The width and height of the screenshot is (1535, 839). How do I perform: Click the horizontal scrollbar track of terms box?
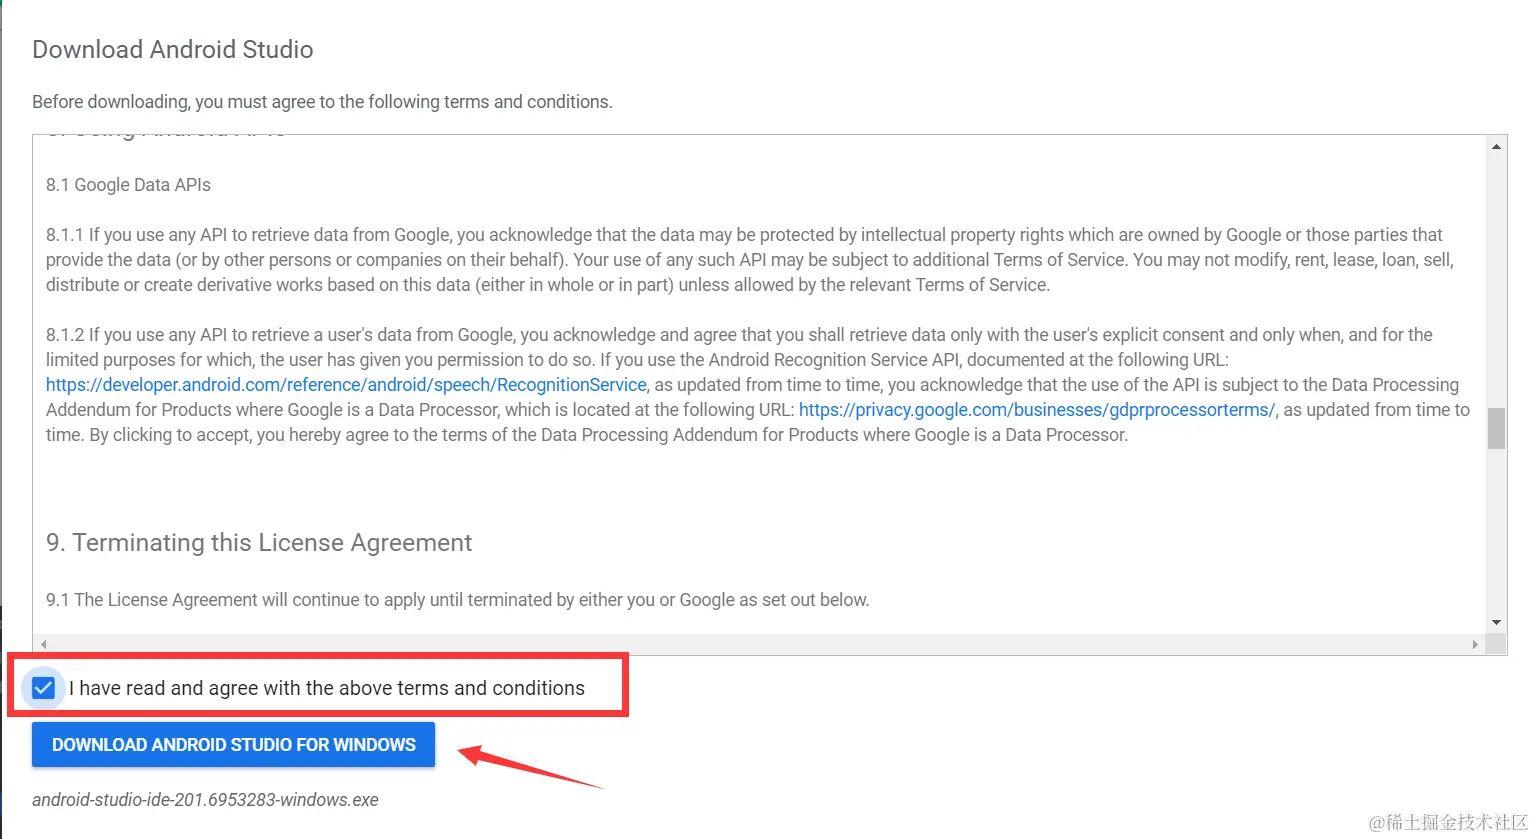tap(759, 645)
